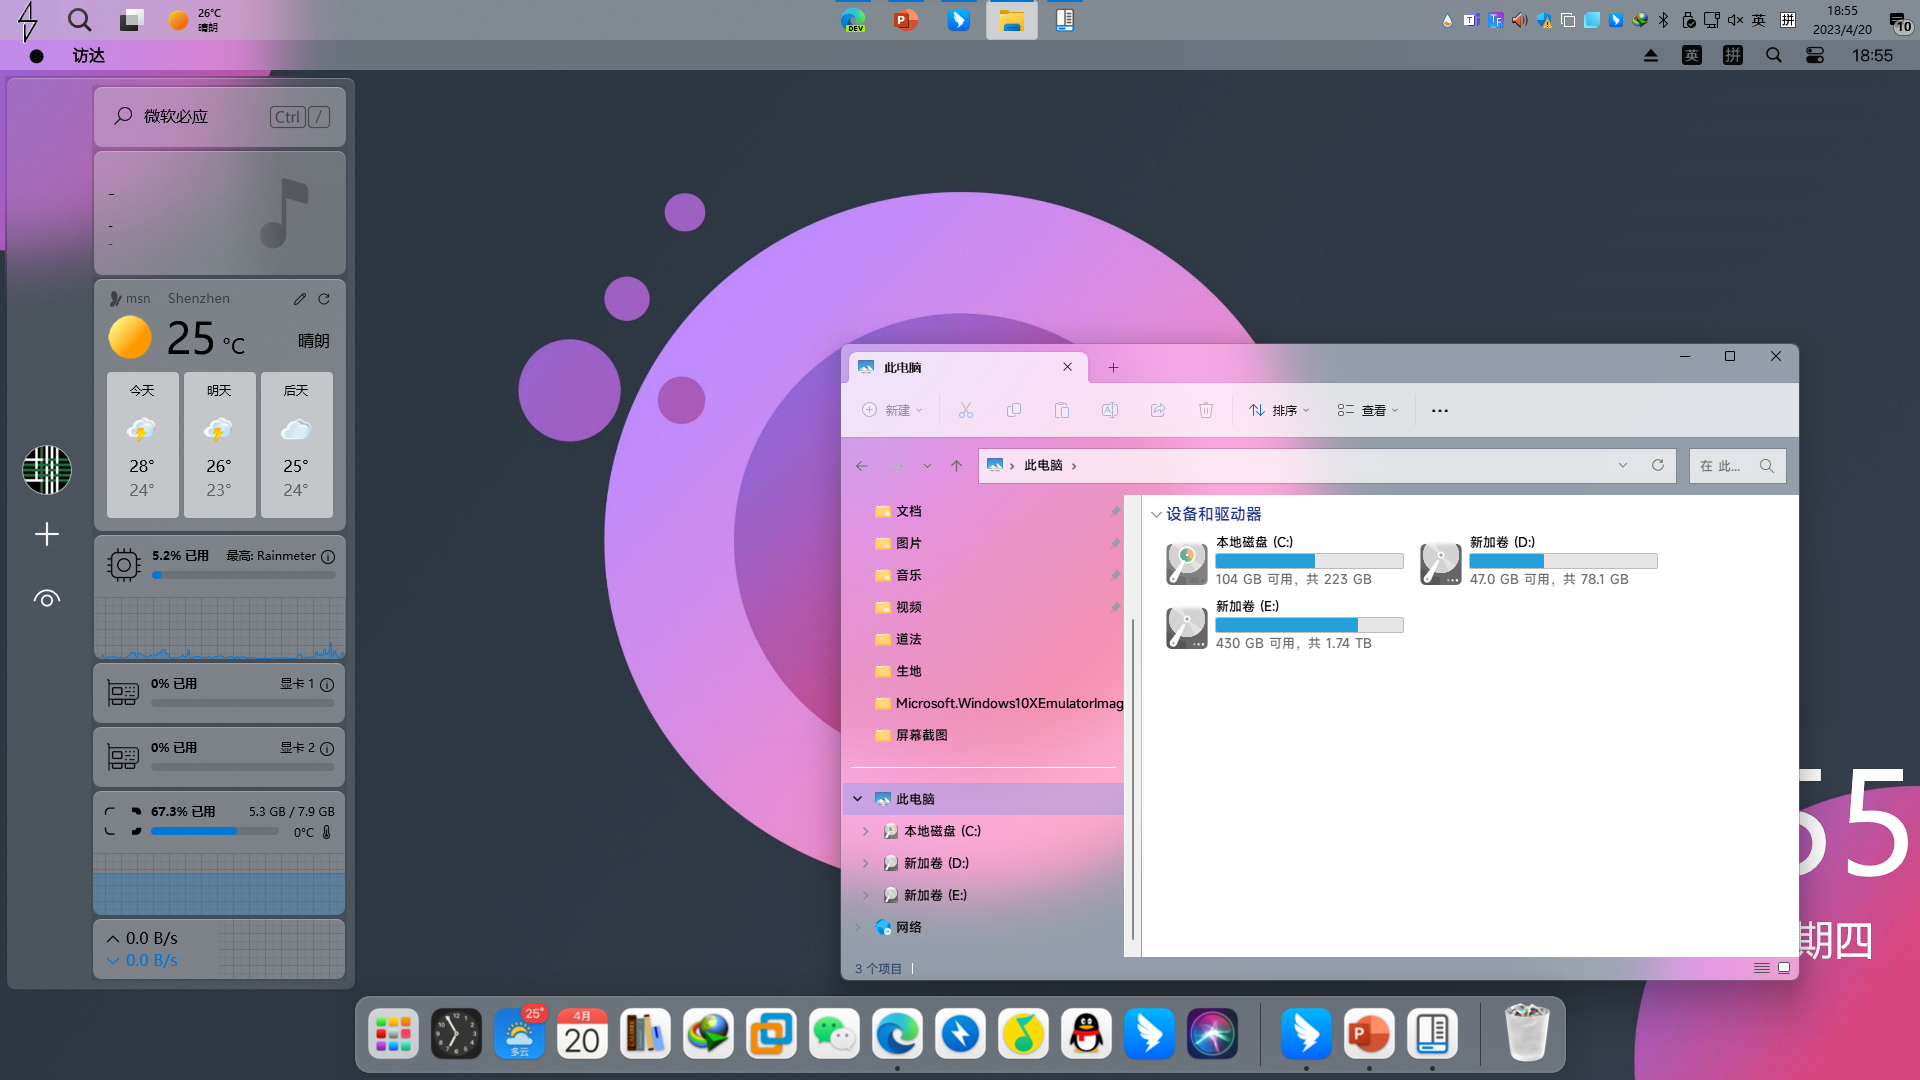Screen dimensions: 1920x1080
Task: Select 今天 forecast card
Action: coord(142,444)
